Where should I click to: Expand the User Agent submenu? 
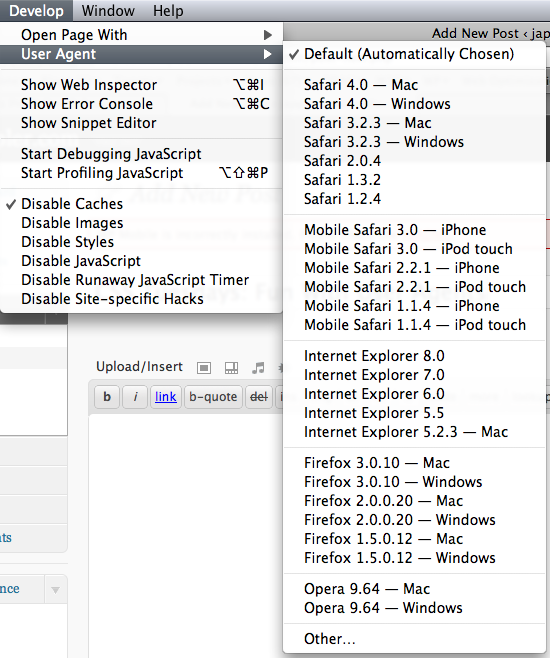point(141,54)
